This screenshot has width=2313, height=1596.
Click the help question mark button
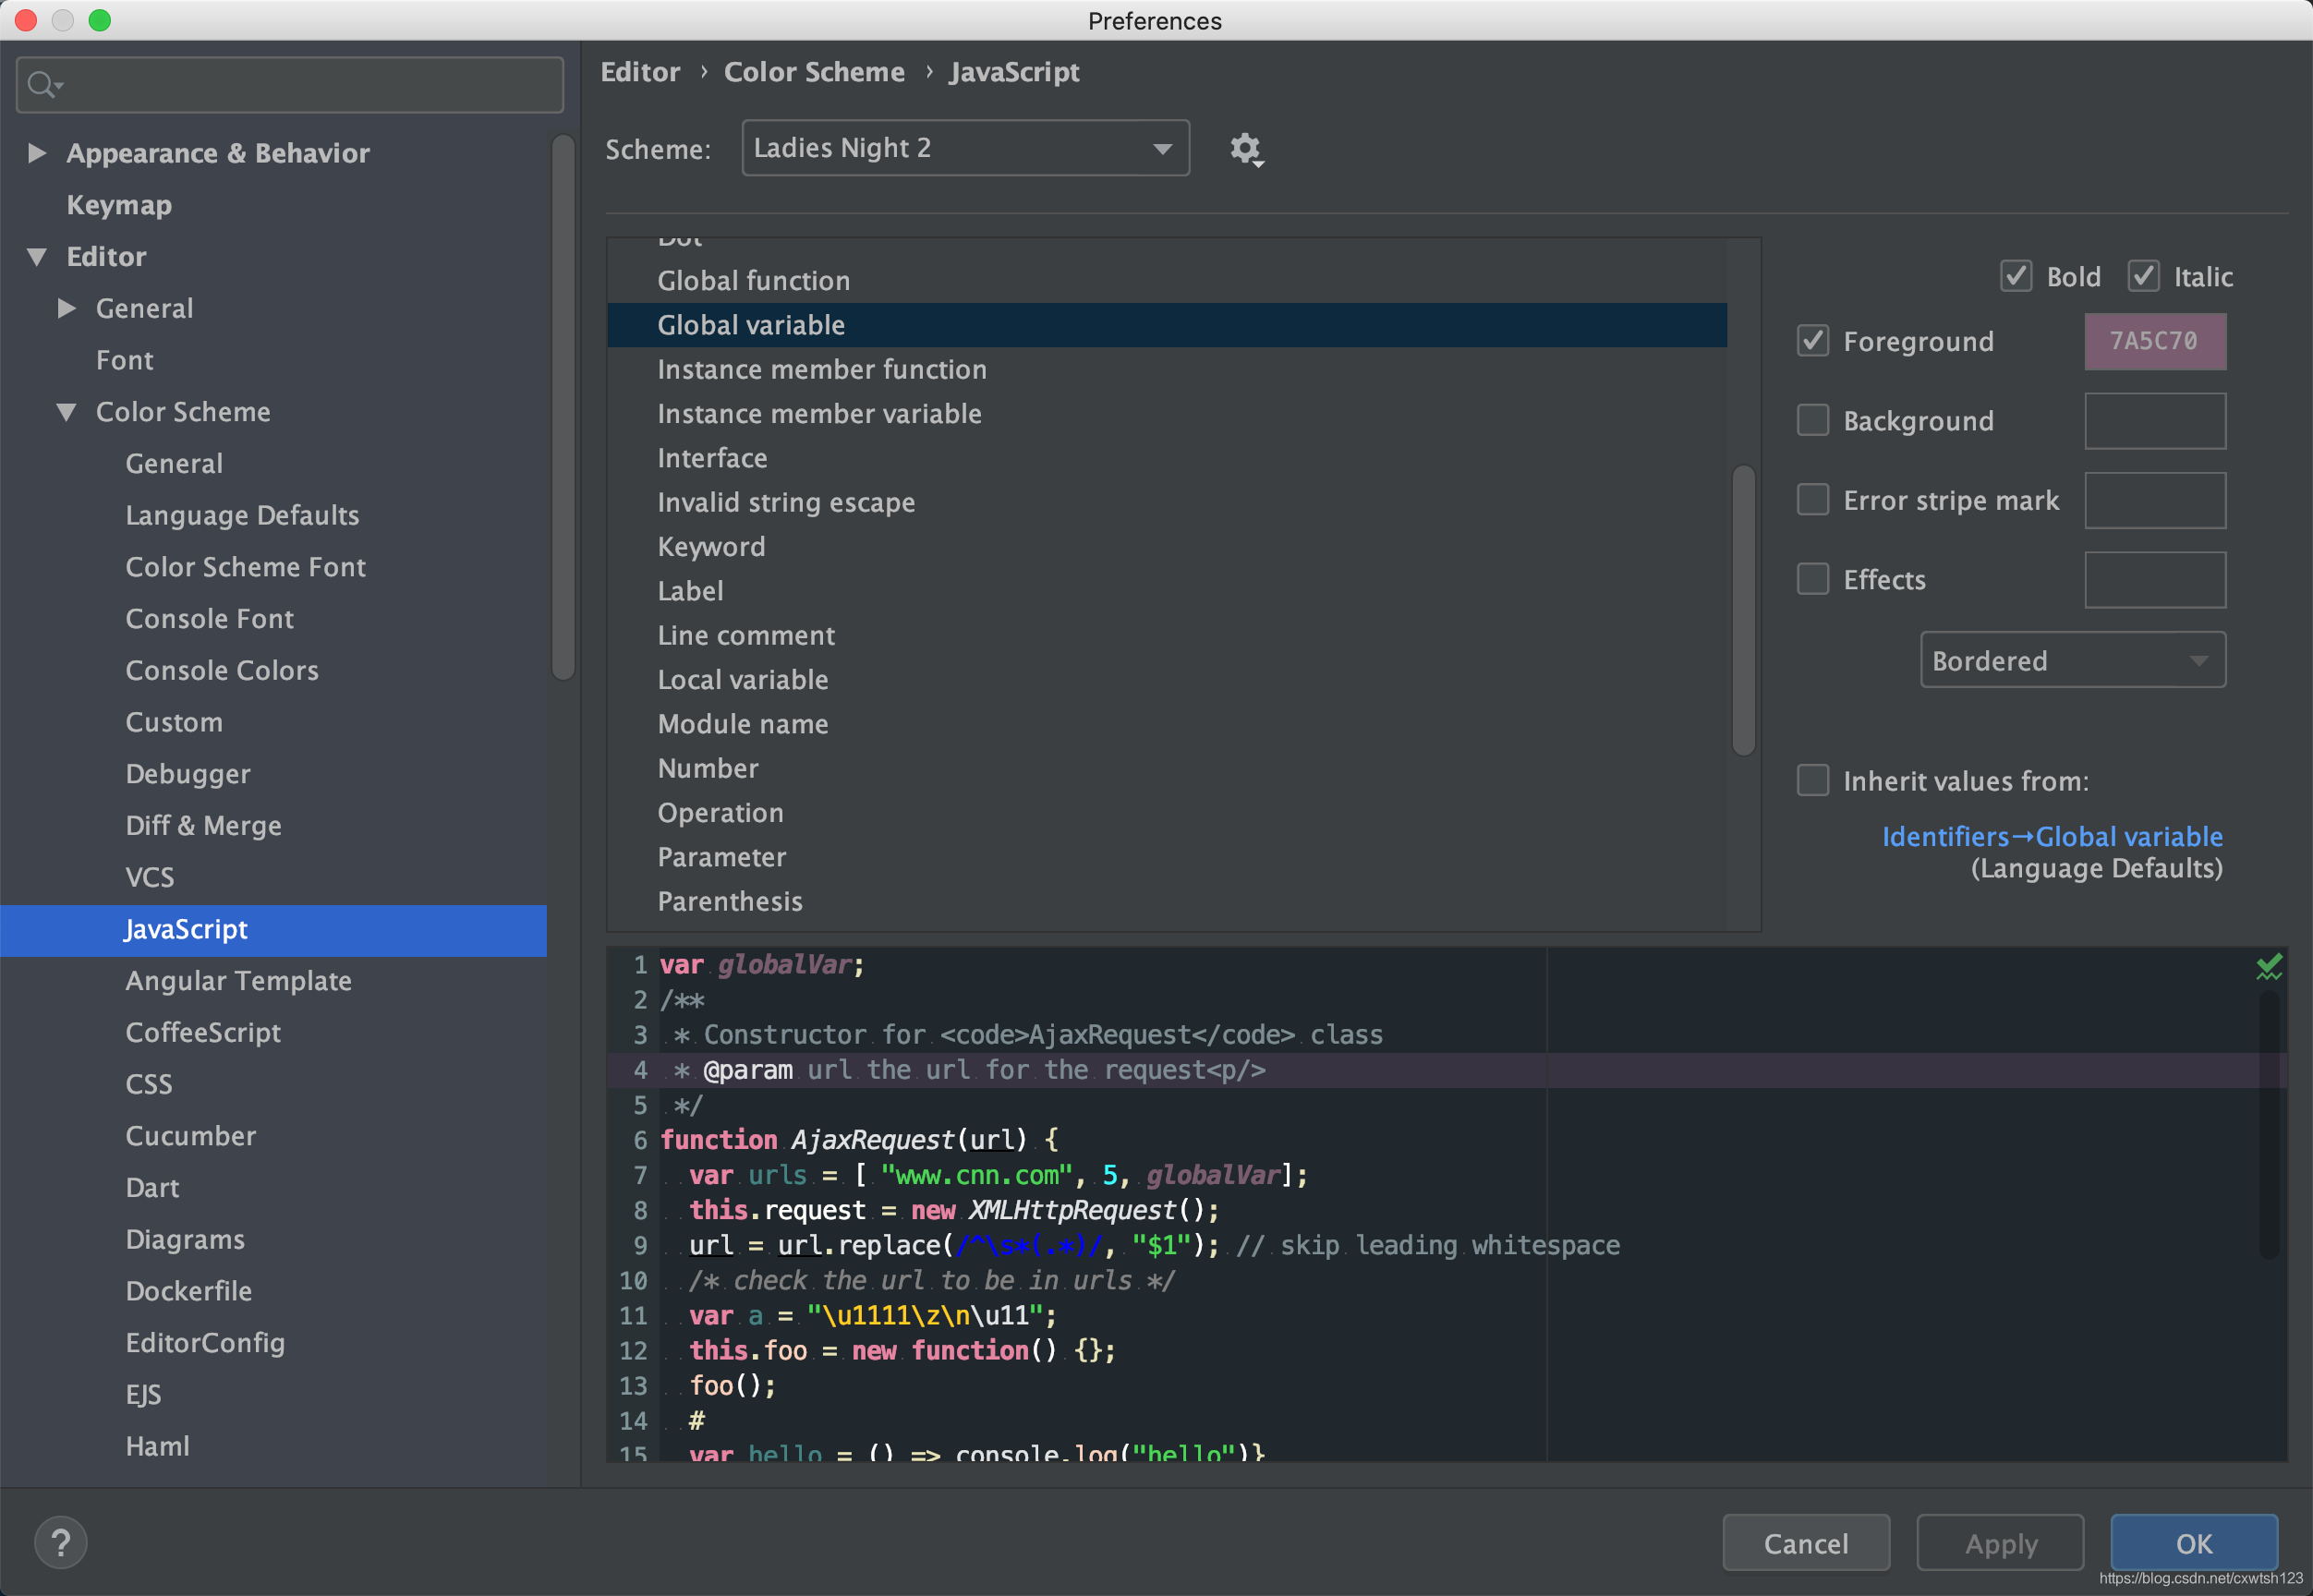[60, 1542]
